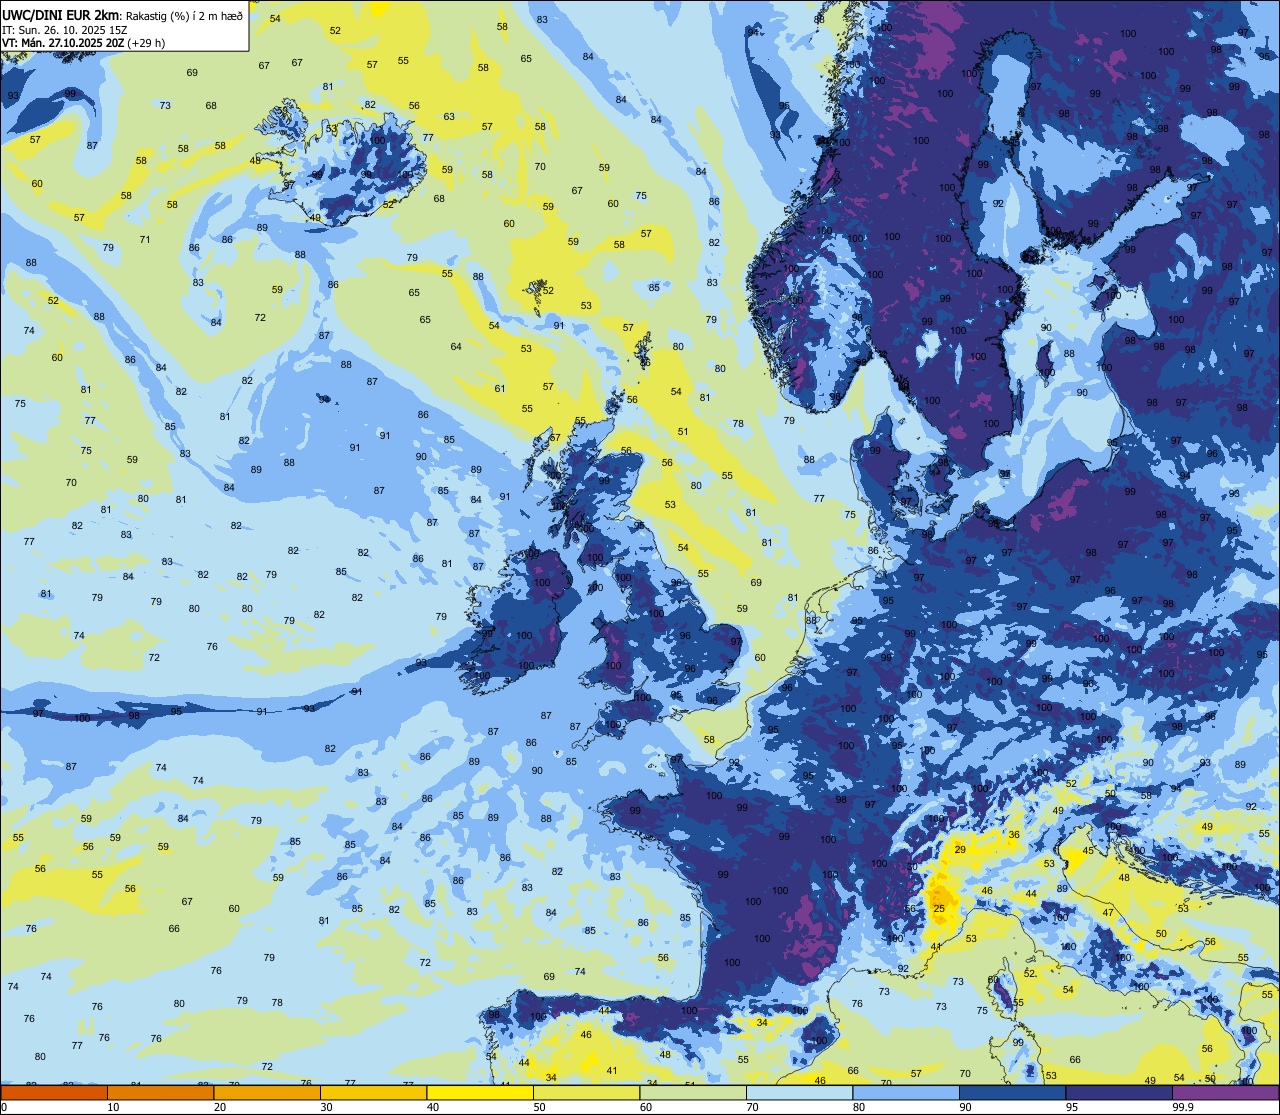Click the humidity value 63 on the map

click(x=449, y=117)
